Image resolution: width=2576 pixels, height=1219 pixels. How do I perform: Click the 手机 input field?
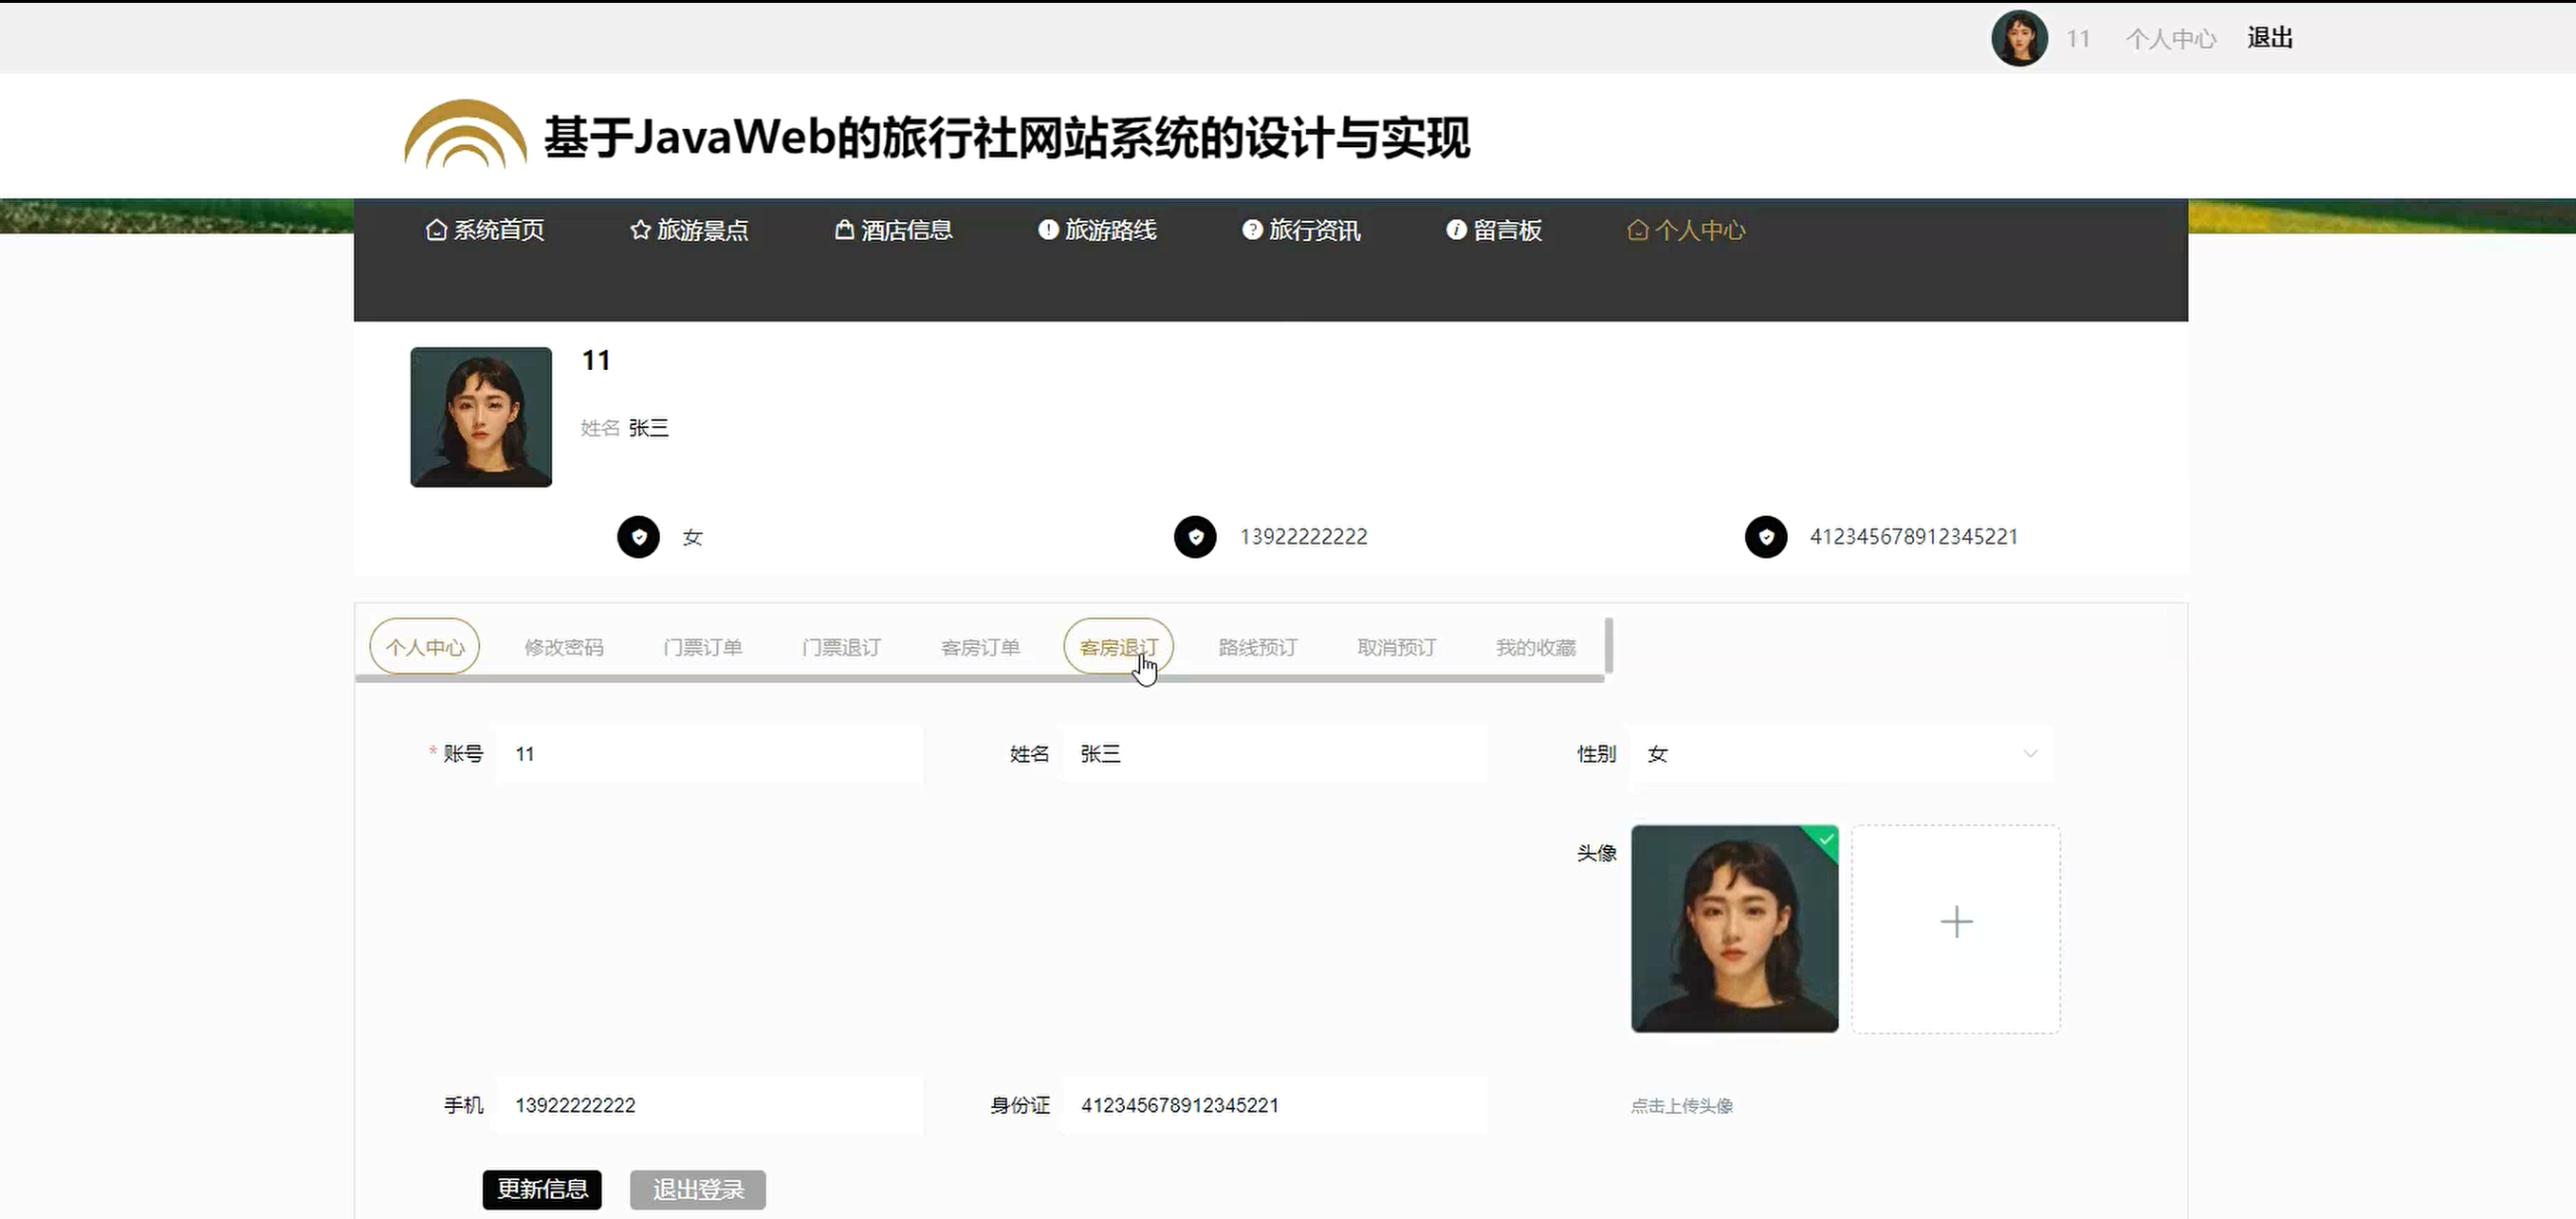[x=709, y=1105]
